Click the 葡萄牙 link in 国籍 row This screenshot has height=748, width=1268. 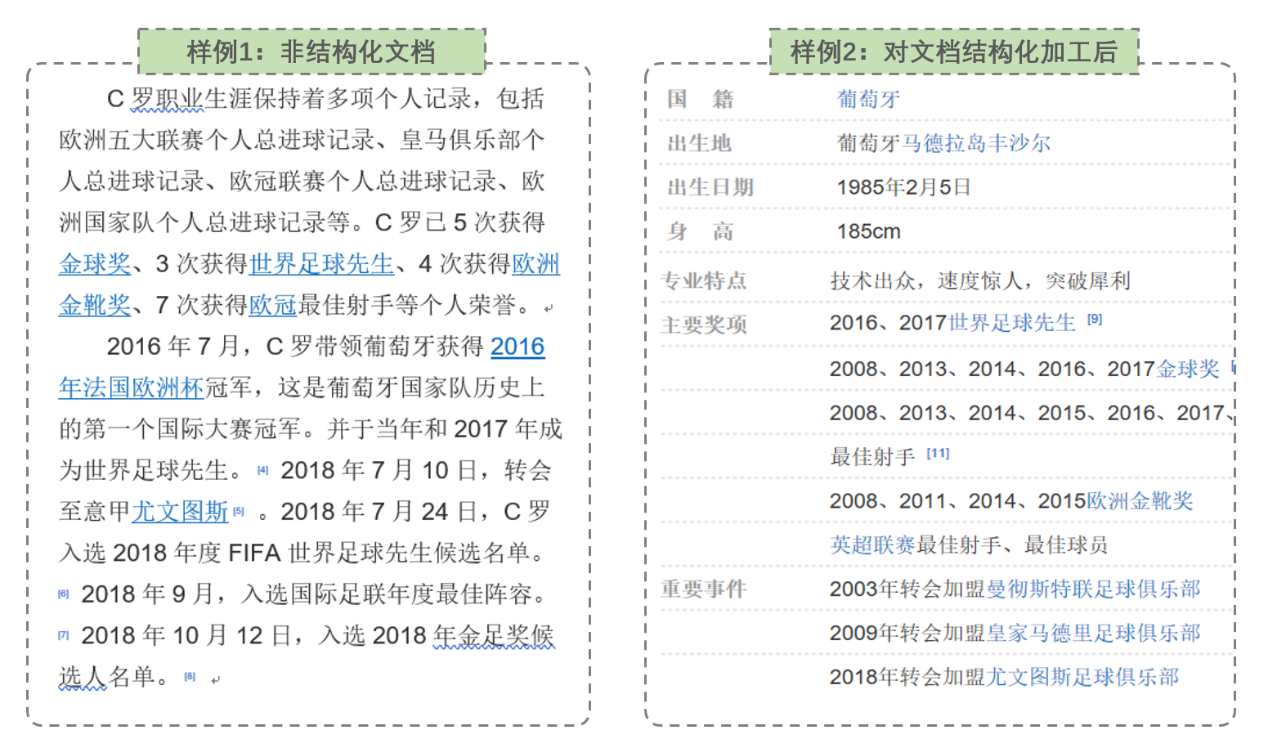pyautogui.click(x=868, y=99)
